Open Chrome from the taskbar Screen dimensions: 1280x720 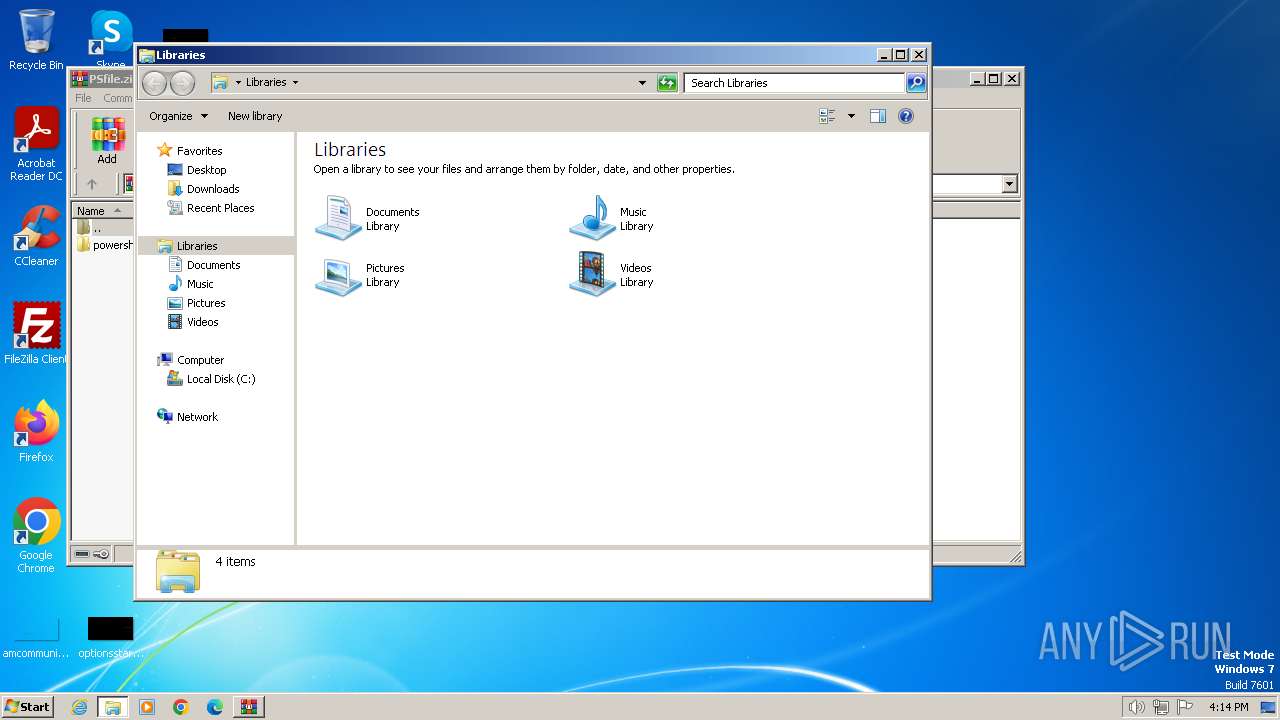tap(181, 707)
